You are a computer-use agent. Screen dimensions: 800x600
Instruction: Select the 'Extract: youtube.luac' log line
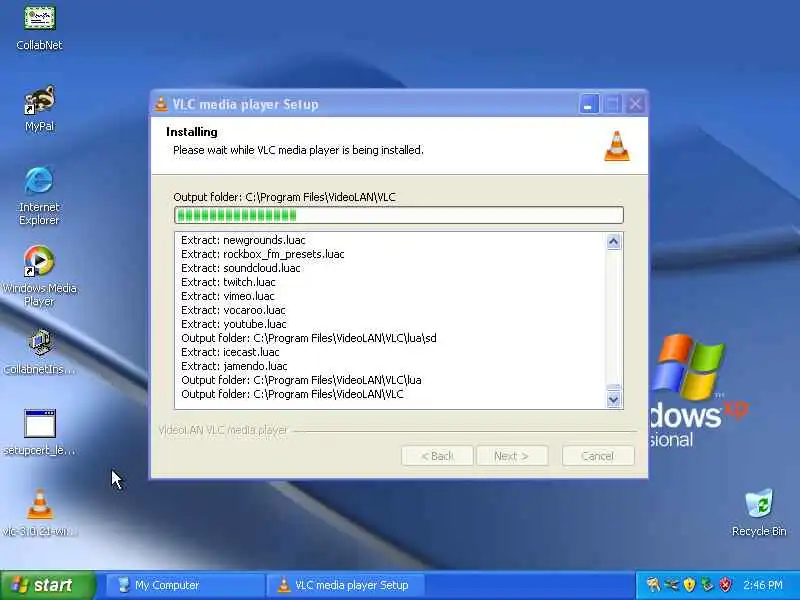(x=234, y=324)
